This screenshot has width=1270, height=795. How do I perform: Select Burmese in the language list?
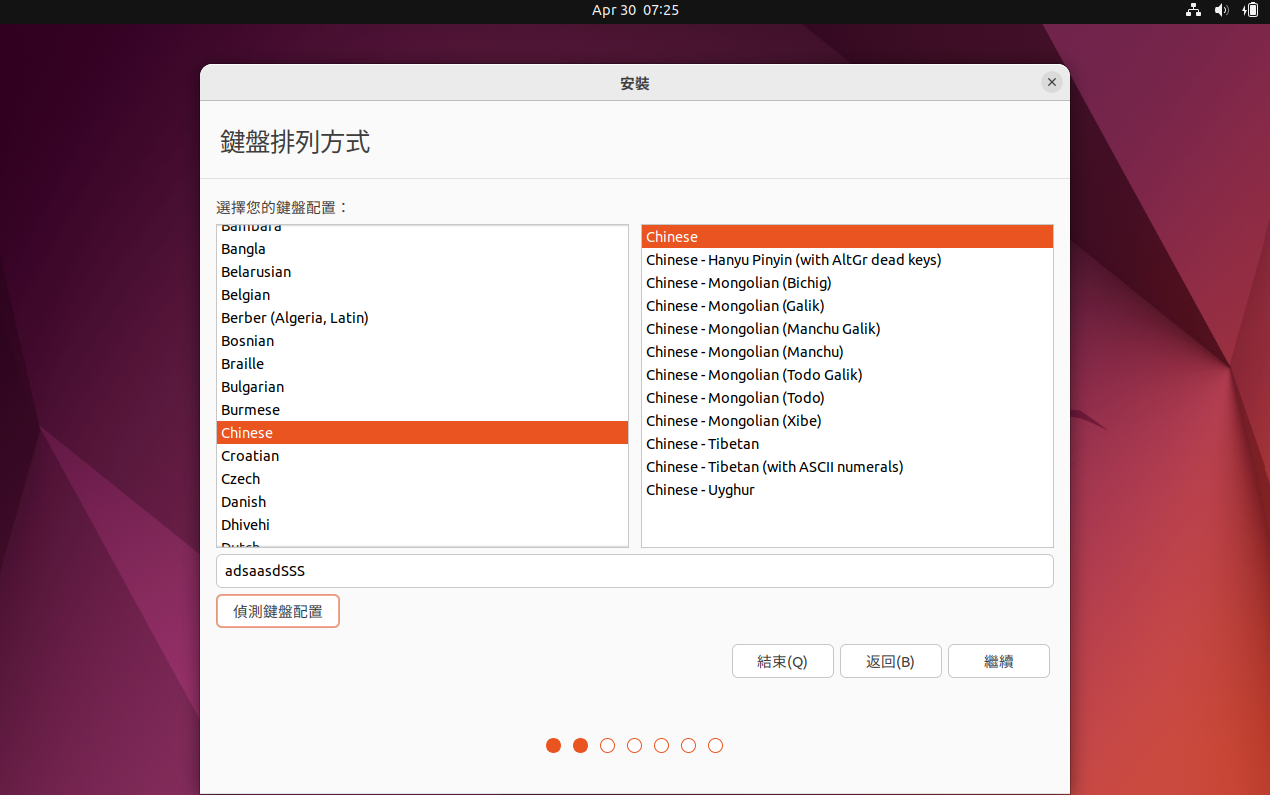coord(422,410)
